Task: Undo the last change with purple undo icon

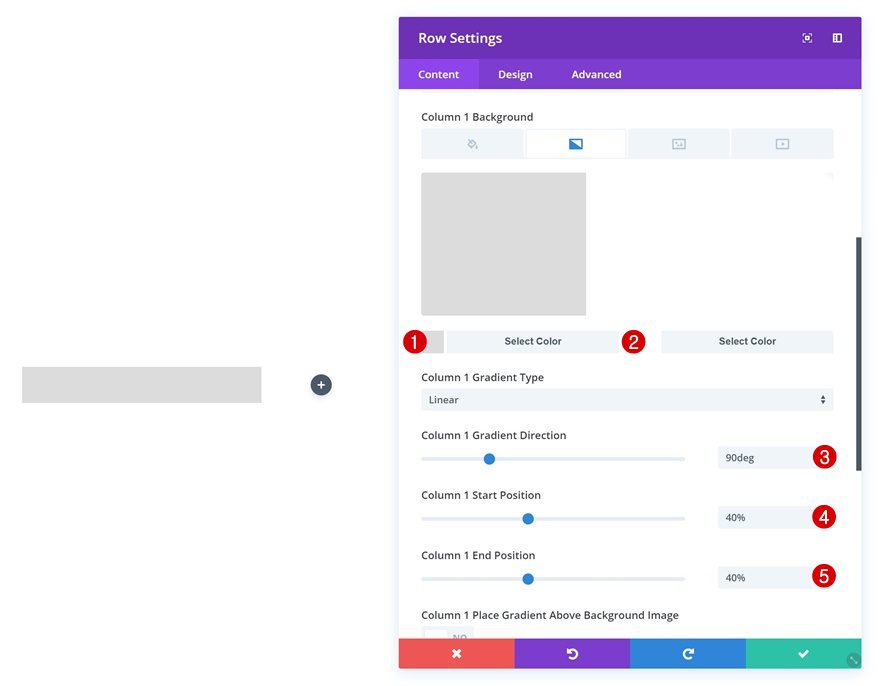Action: pyautogui.click(x=571, y=653)
